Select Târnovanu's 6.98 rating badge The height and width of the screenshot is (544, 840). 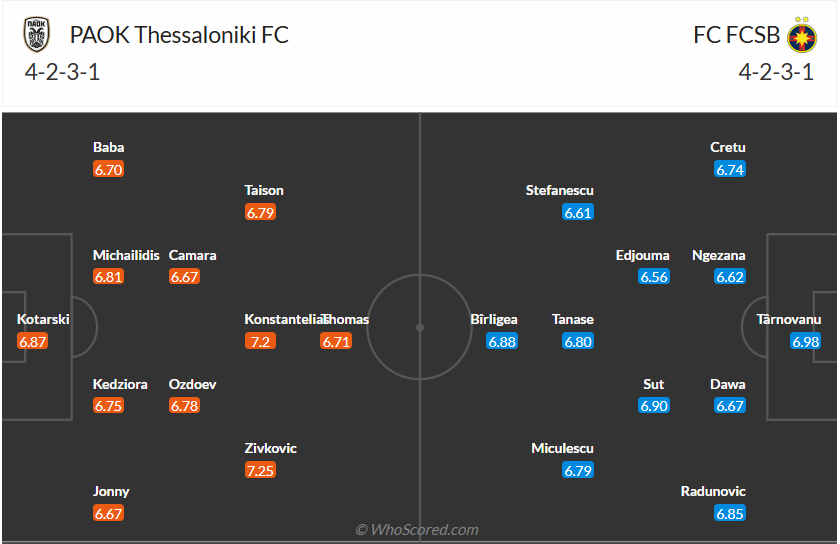pyautogui.click(x=805, y=342)
